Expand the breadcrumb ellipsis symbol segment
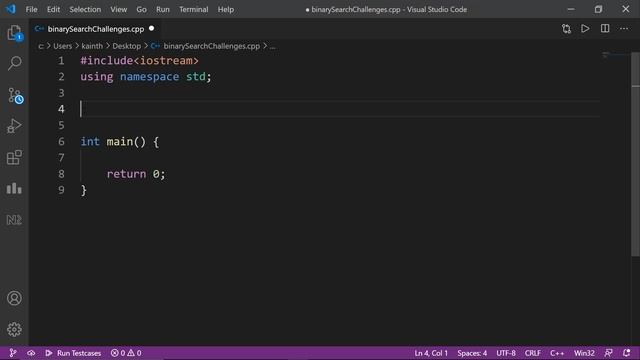Viewport: 640px width, 360px height. tap(272, 47)
